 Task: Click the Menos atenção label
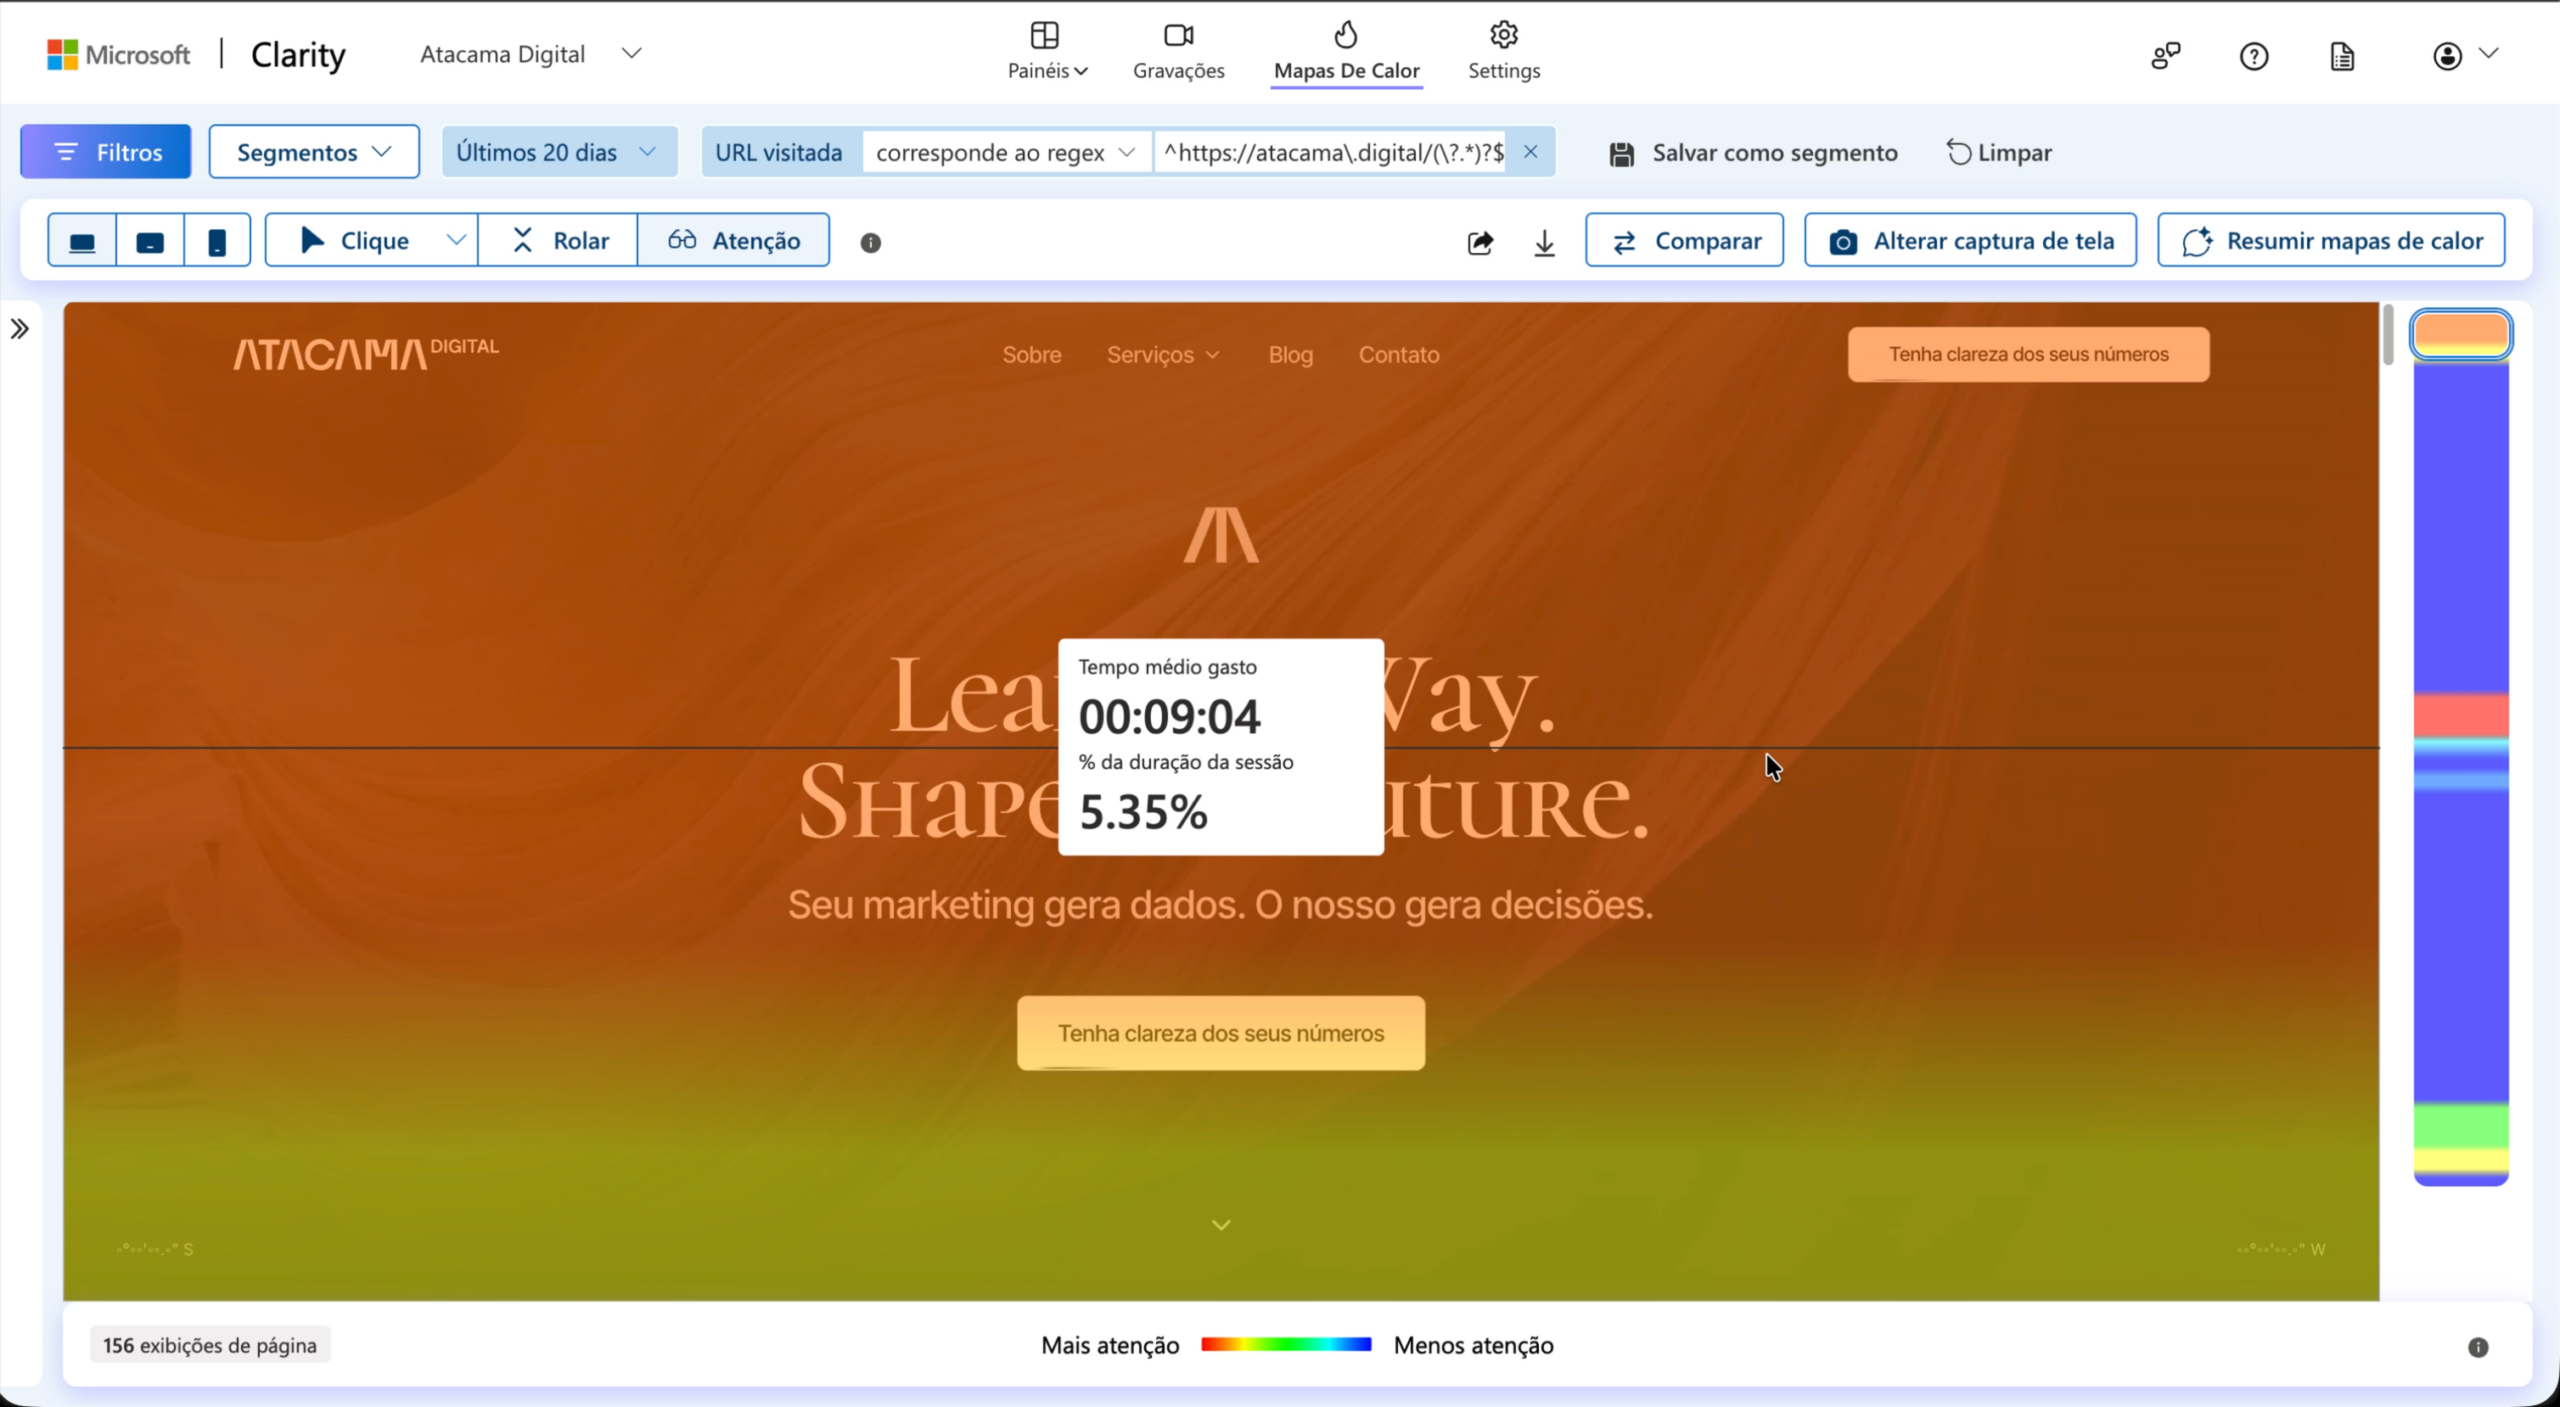pyautogui.click(x=1474, y=1345)
